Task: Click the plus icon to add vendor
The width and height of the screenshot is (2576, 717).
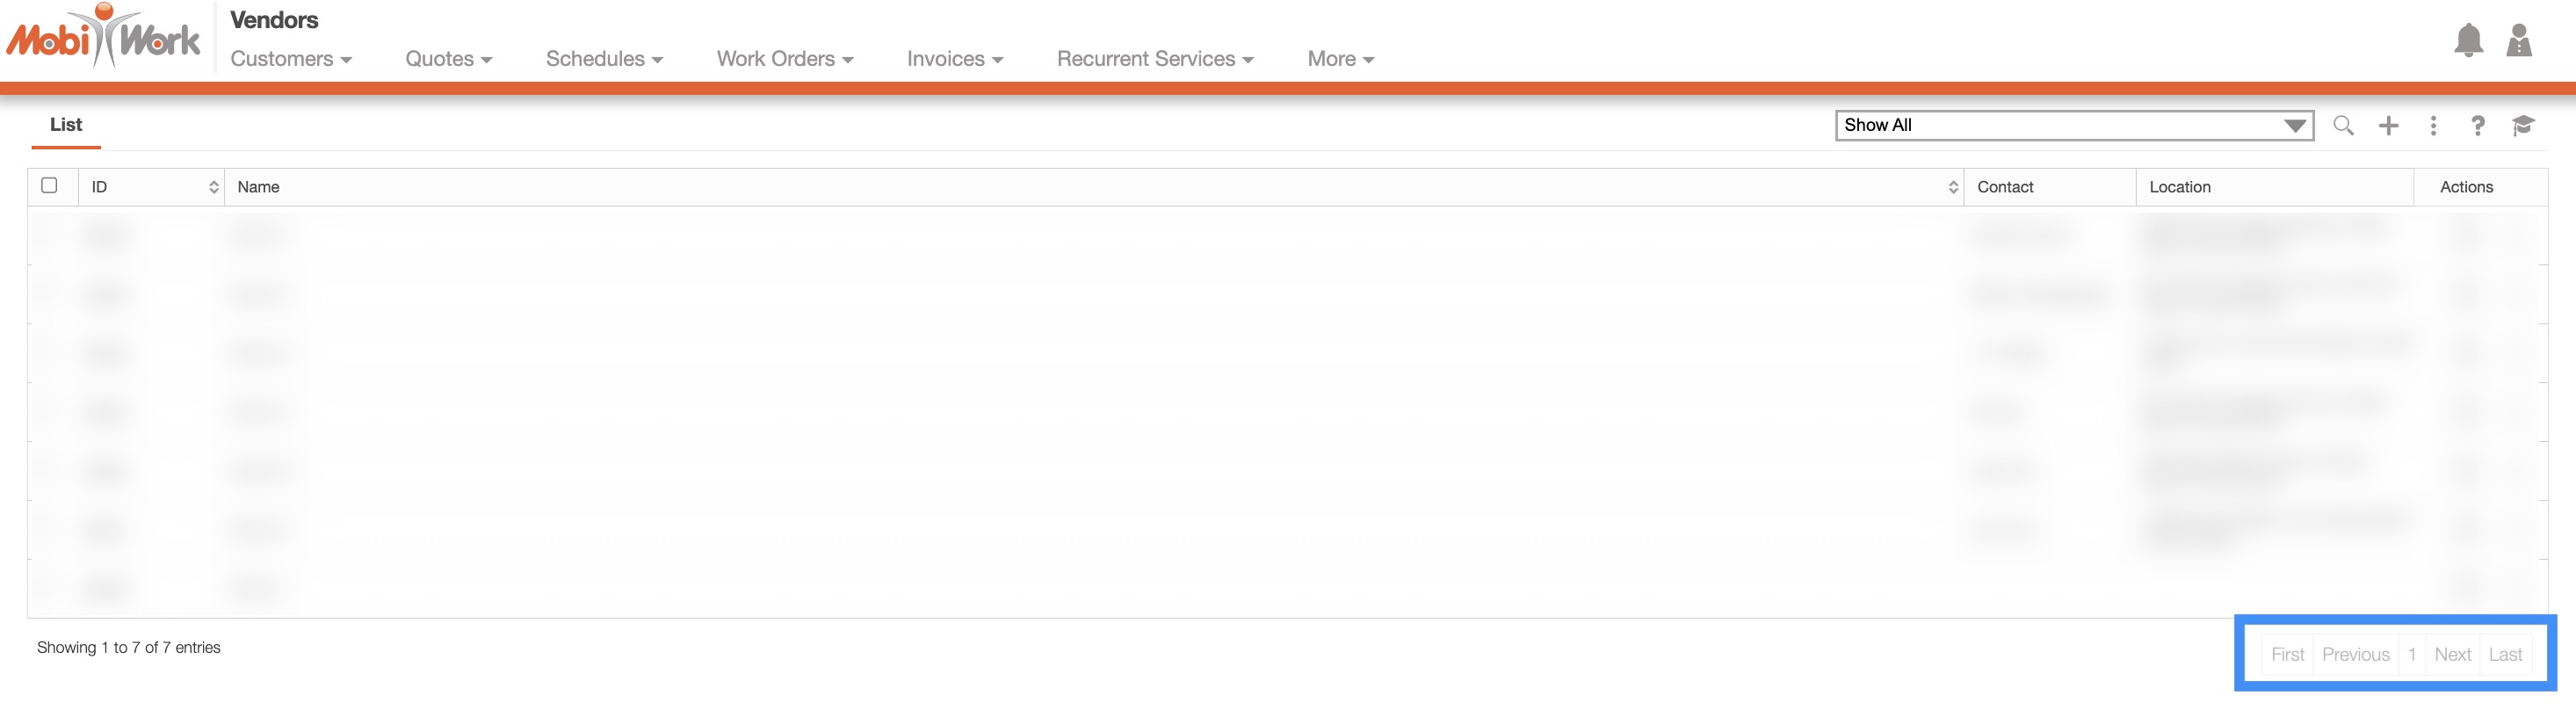Action: [x=2388, y=125]
